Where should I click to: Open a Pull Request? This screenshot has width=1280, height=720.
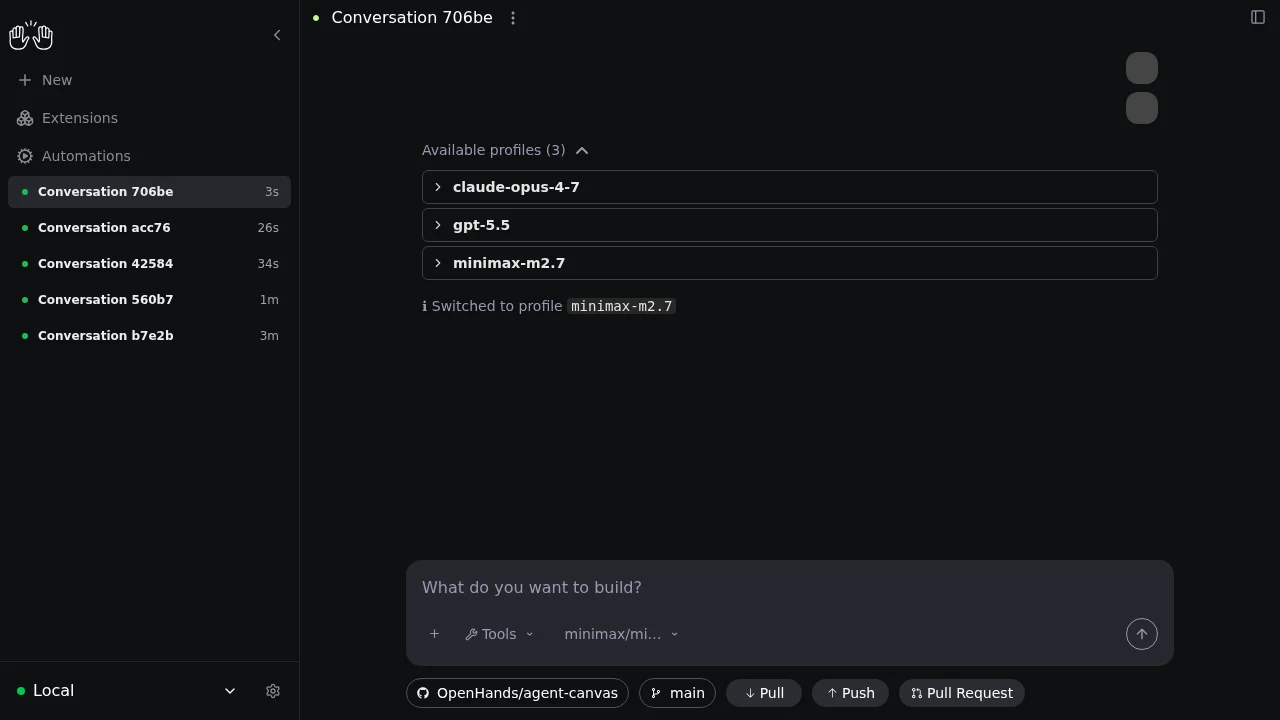pyautogui.click(x=962, y=693)
